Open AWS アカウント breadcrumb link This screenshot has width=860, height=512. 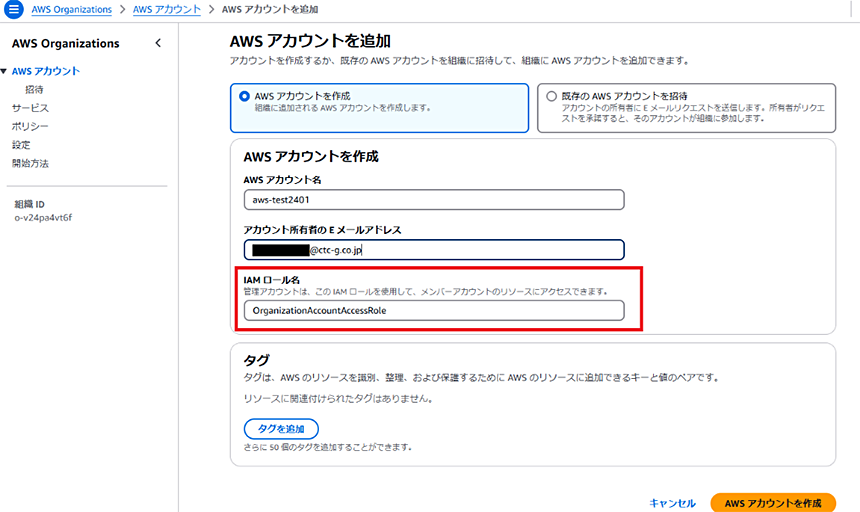pos(167,9)
